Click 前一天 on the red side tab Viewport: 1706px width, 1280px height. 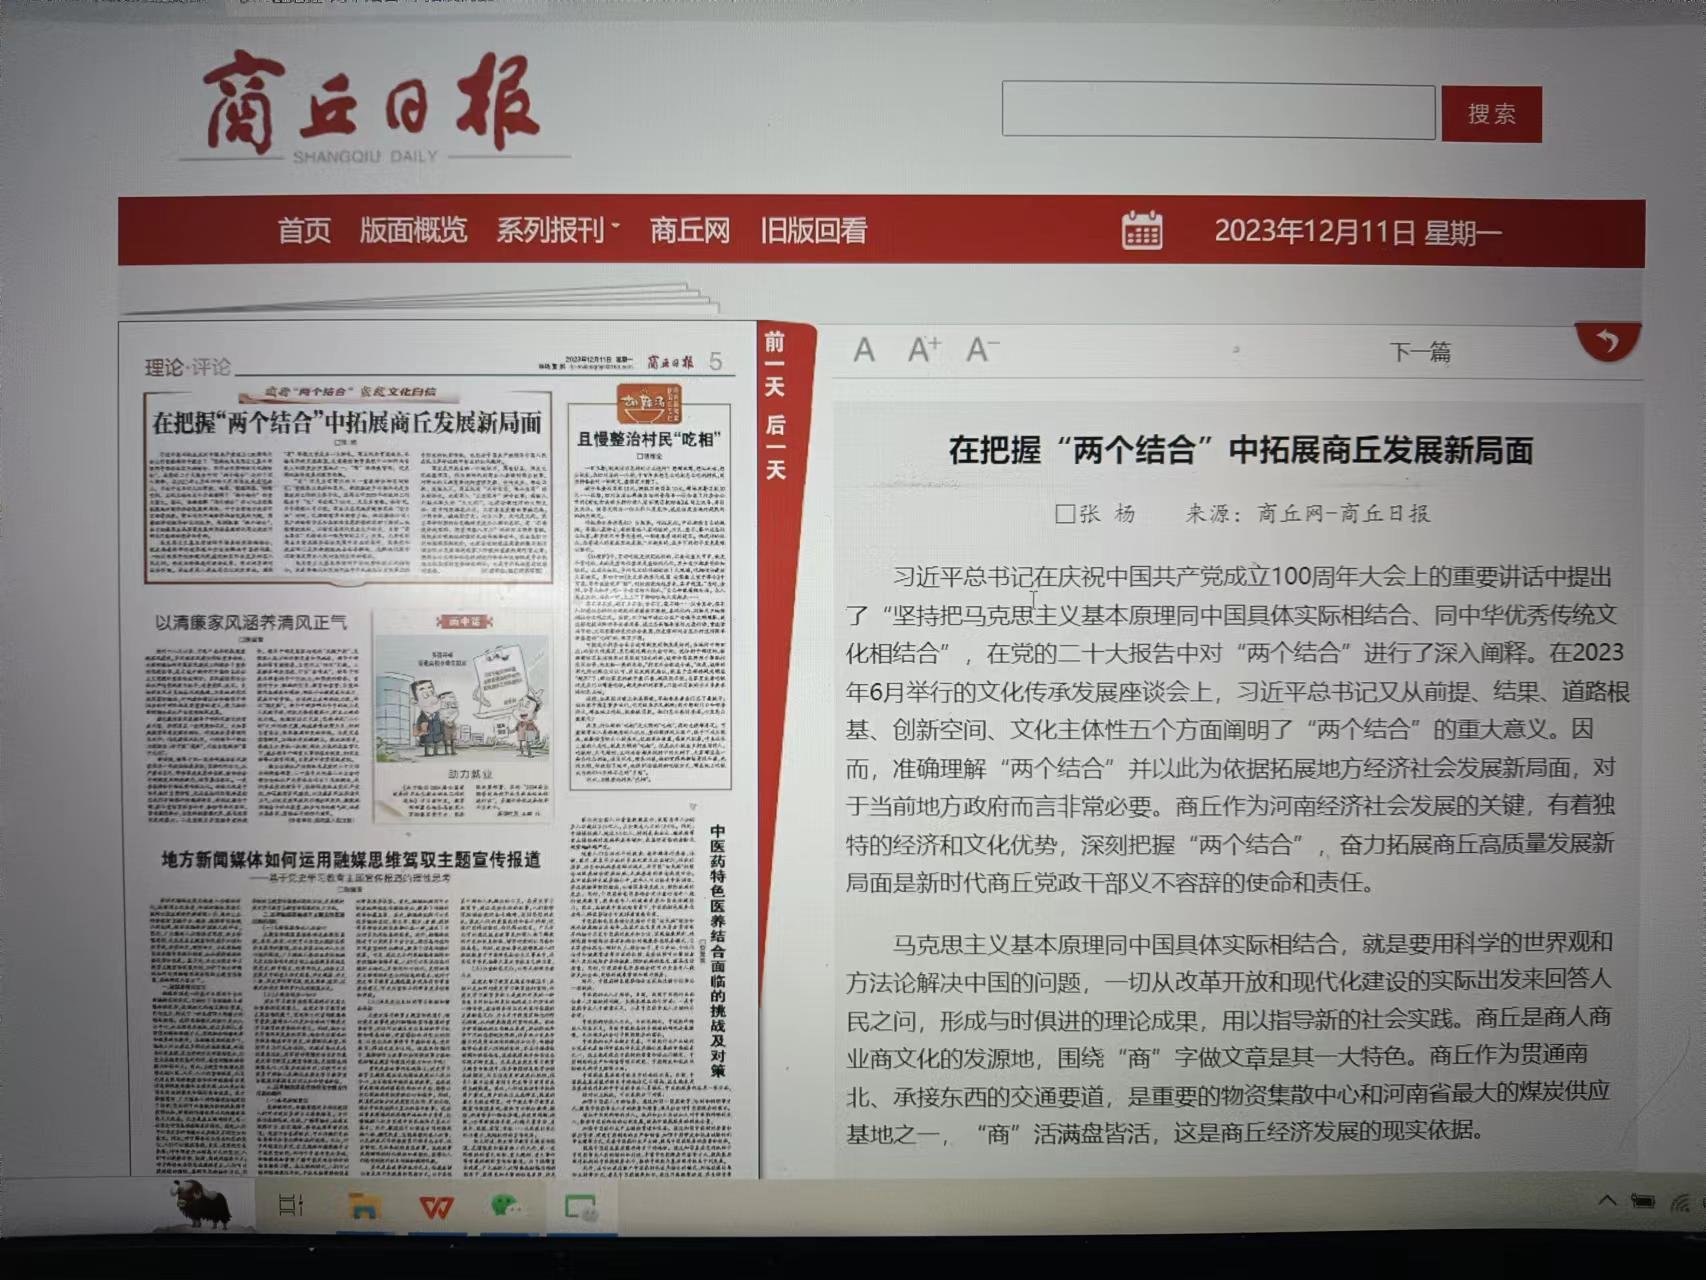(775, 364)
